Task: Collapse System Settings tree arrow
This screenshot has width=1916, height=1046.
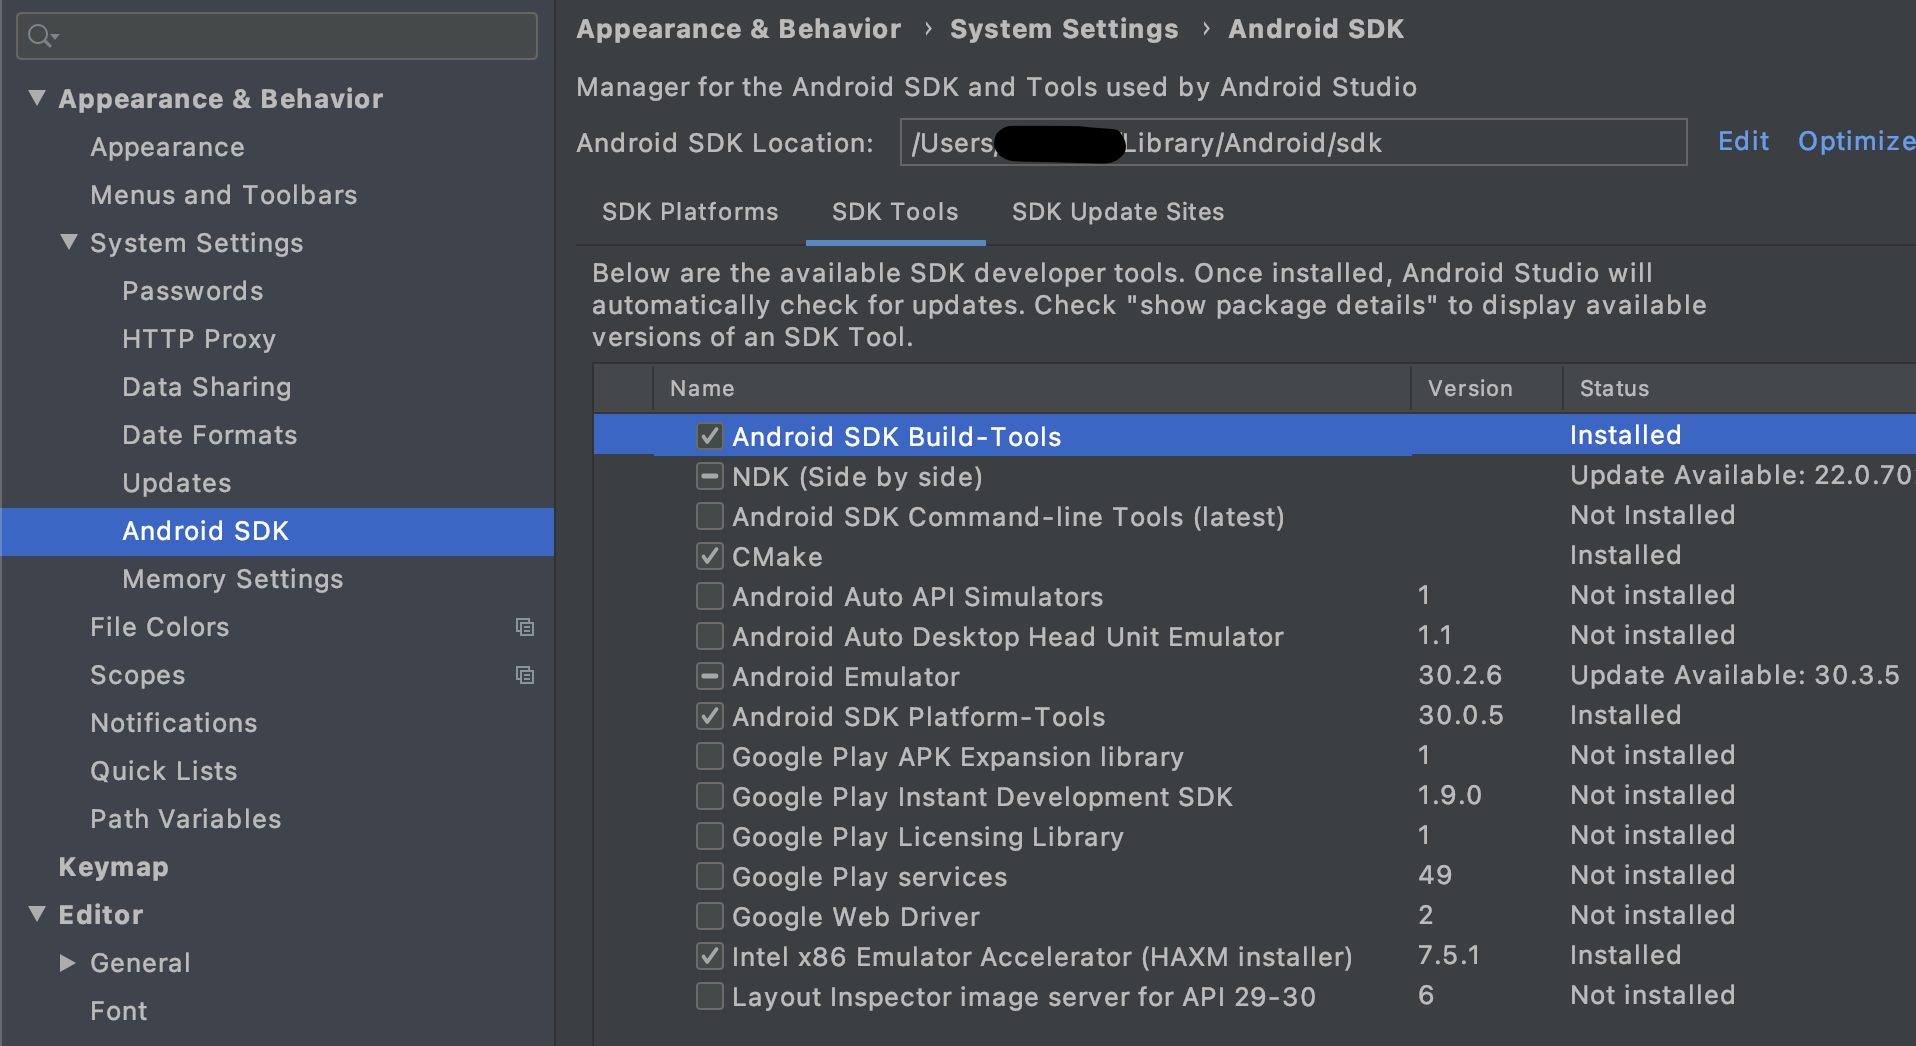Action: tap(69, 242)
